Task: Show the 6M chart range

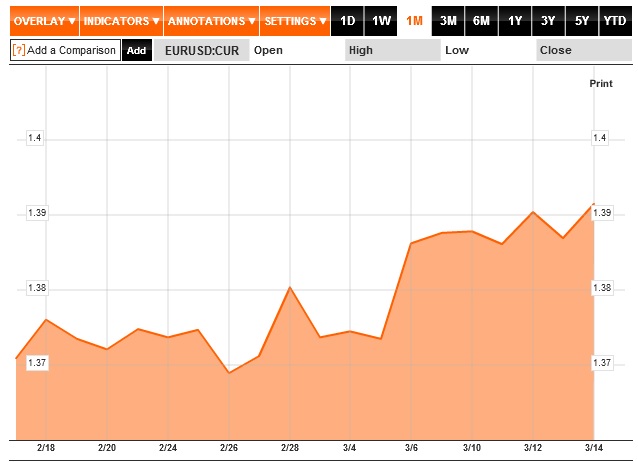Action: [x=481, y=20]
